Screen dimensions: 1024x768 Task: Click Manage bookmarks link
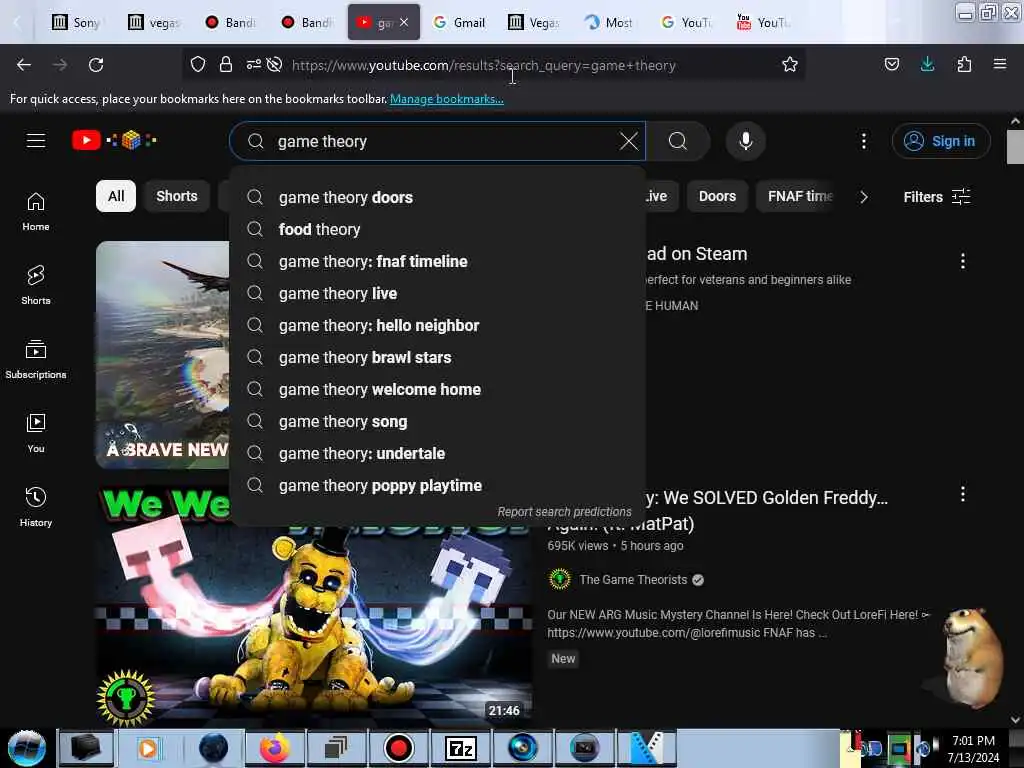click(x=447, y=99)
